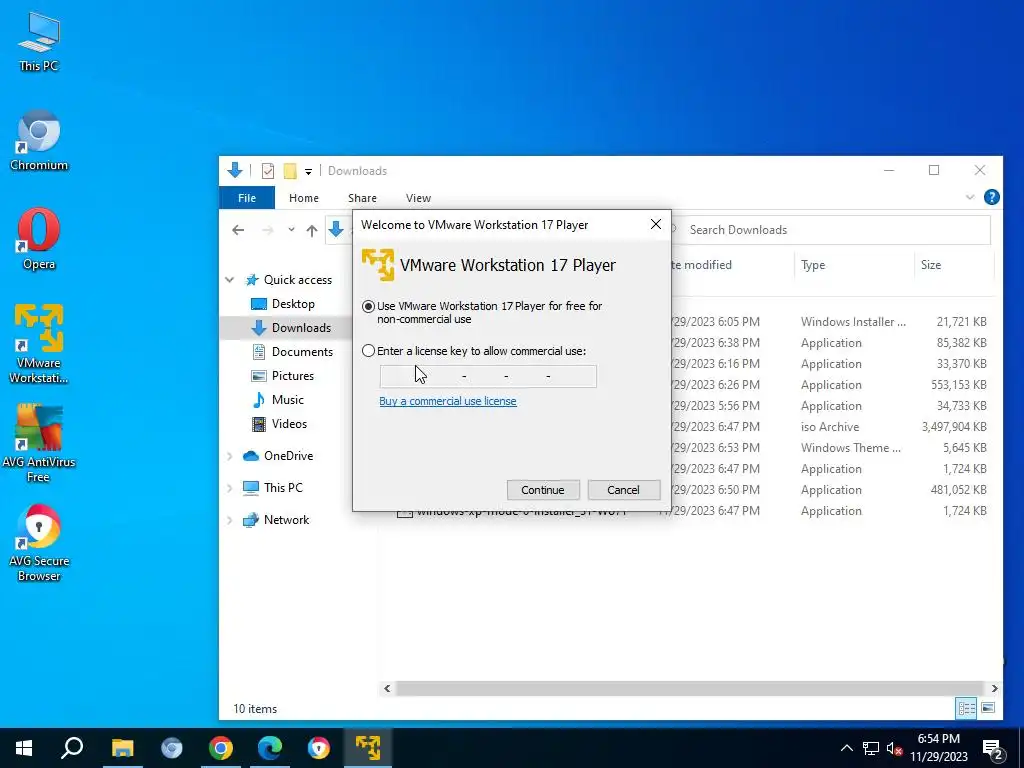The height and width of the screenshot is (768, 1024).
Task: Open AVG Secure Browser desktop shortcut
Action: (x=39, y=542)
